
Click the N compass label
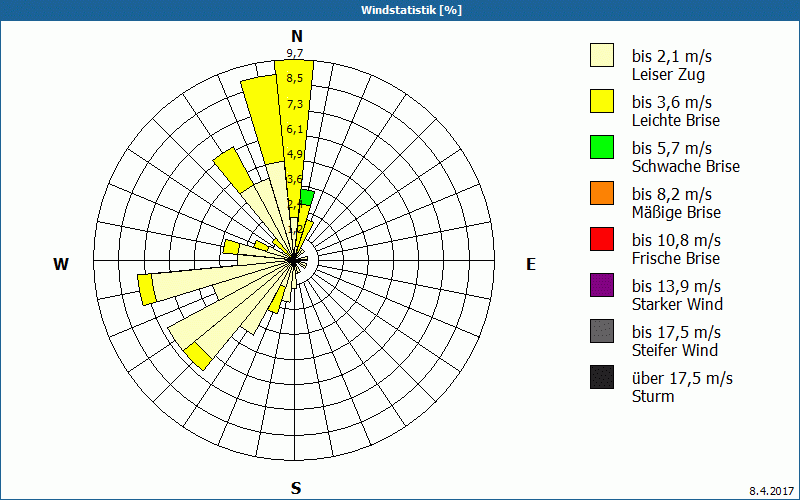(297, 36)
